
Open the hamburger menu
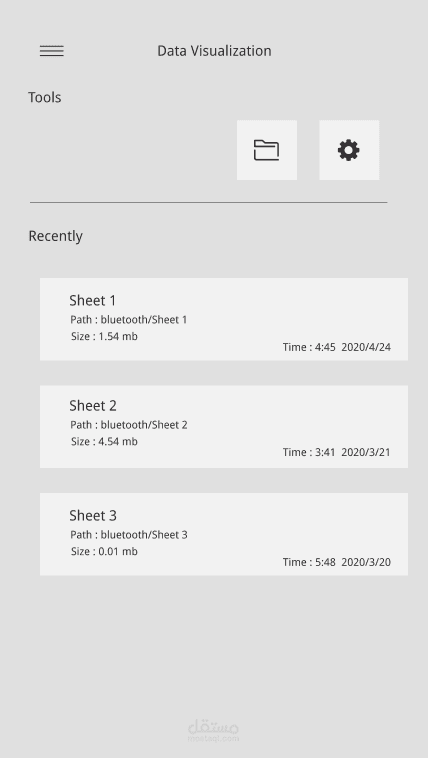coord(52,51)
